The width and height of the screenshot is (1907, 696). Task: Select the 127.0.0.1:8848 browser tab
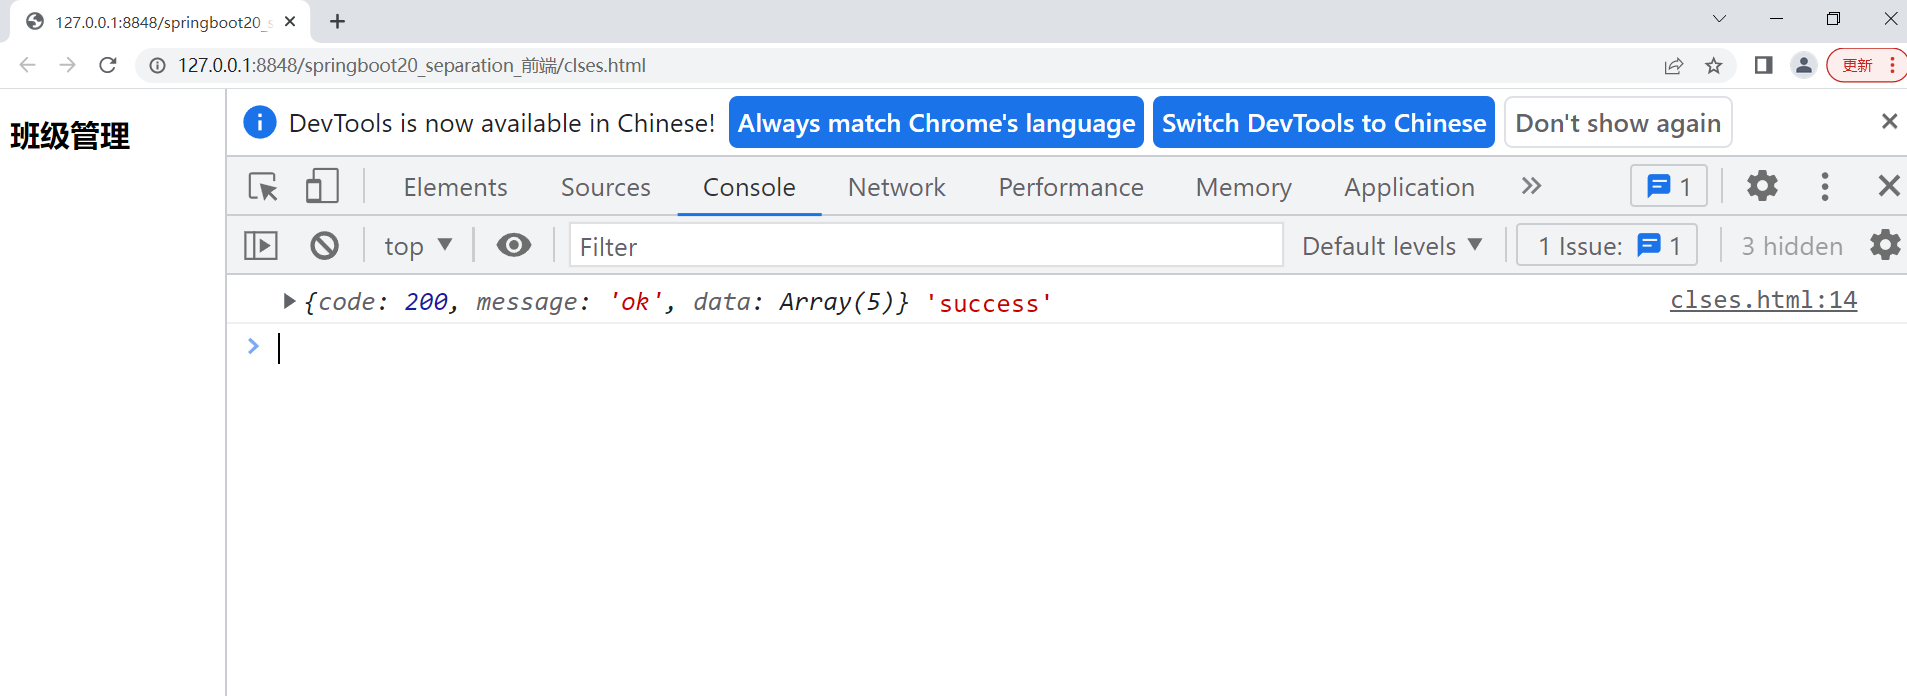pos(160,22)
